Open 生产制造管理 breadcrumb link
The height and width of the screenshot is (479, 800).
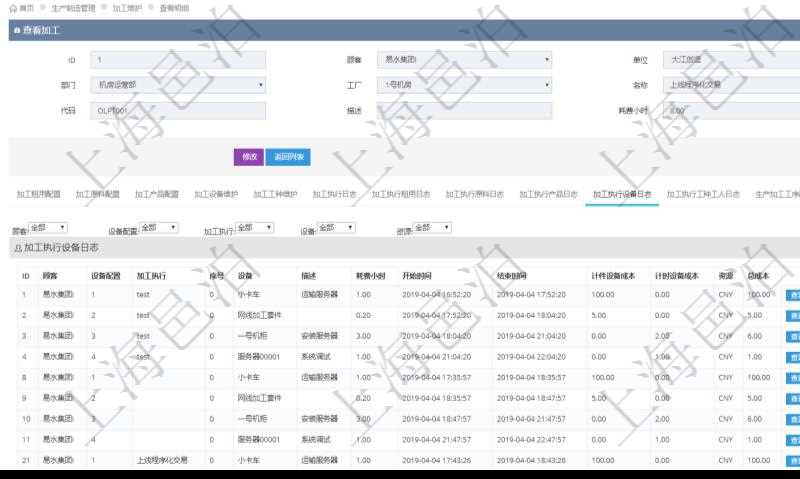tap(73, 8)
